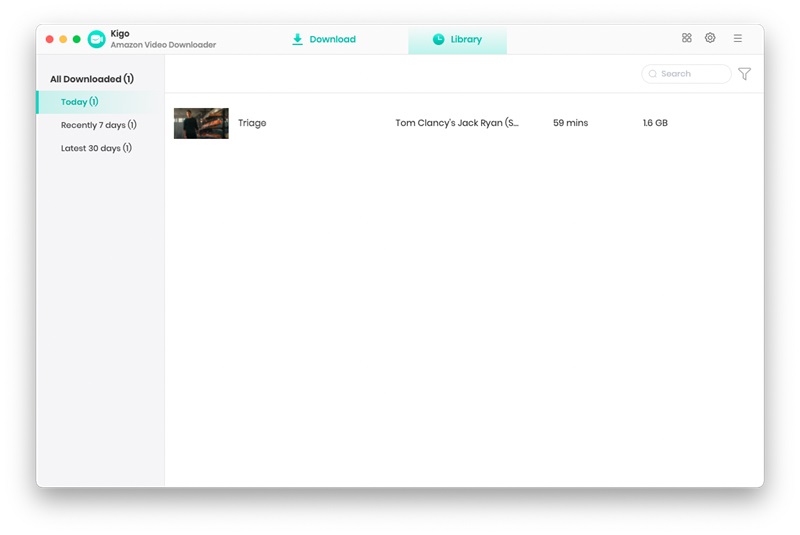Viewport: 800px width, 535px height.
Task: Click the Triage video thumbnail
Action: [201, 123]
